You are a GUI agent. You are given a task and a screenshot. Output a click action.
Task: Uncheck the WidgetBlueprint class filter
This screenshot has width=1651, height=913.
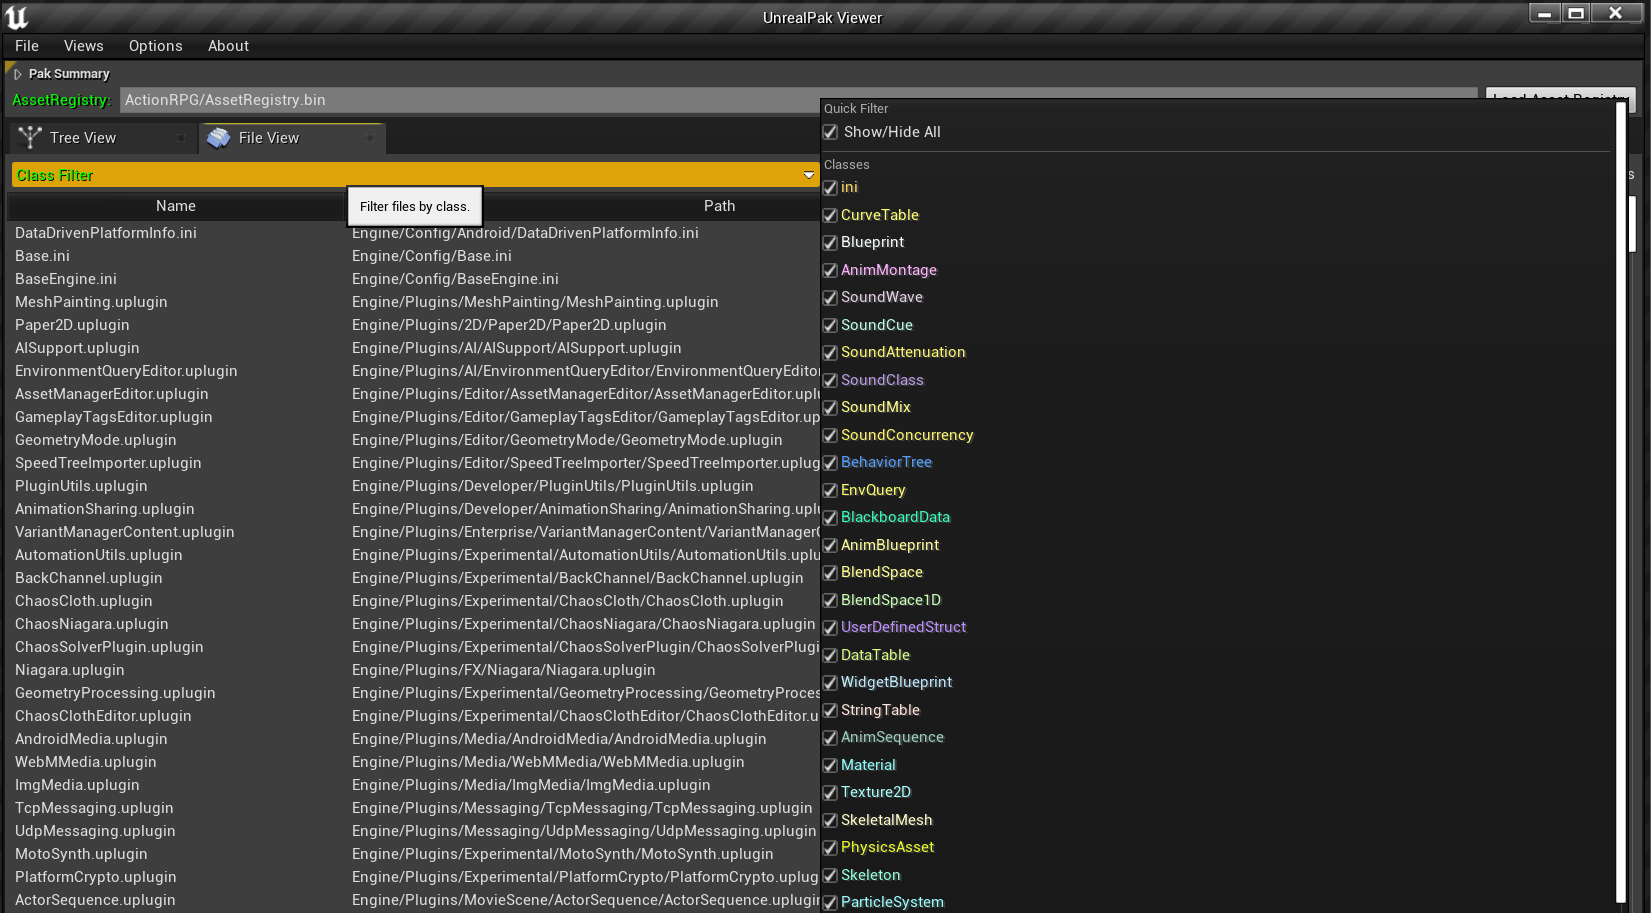click(830, 682)
